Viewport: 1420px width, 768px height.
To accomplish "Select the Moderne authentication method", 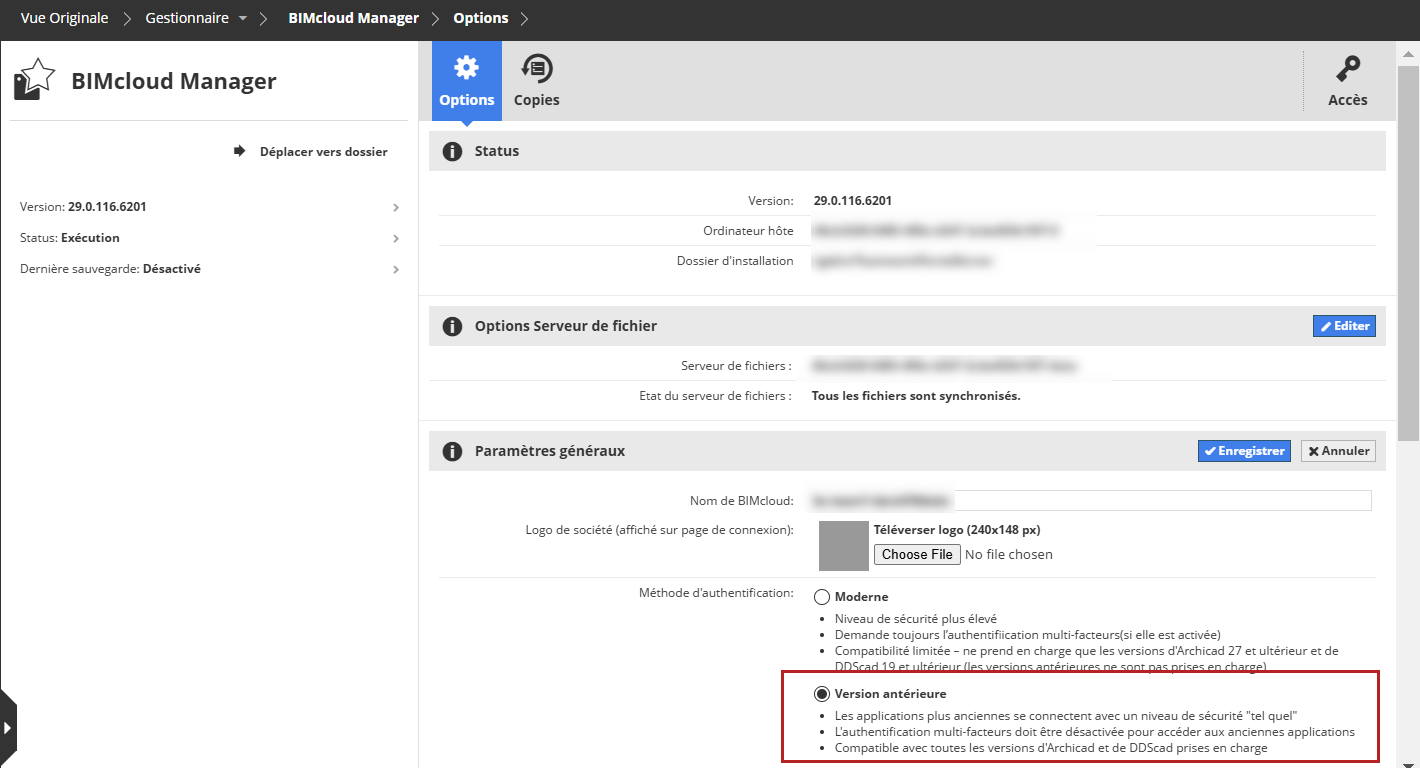I will [x=822, y=597].
